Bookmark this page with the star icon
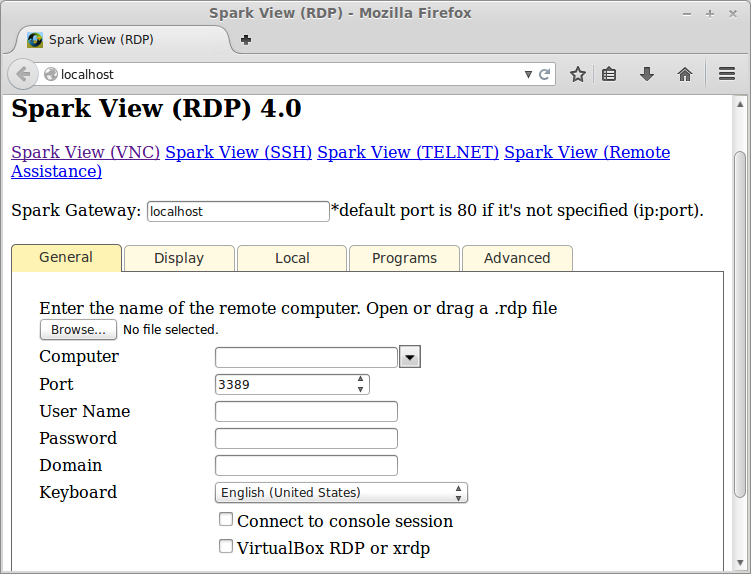Viewport: 751px width, 574px height. tap(578, 74)
